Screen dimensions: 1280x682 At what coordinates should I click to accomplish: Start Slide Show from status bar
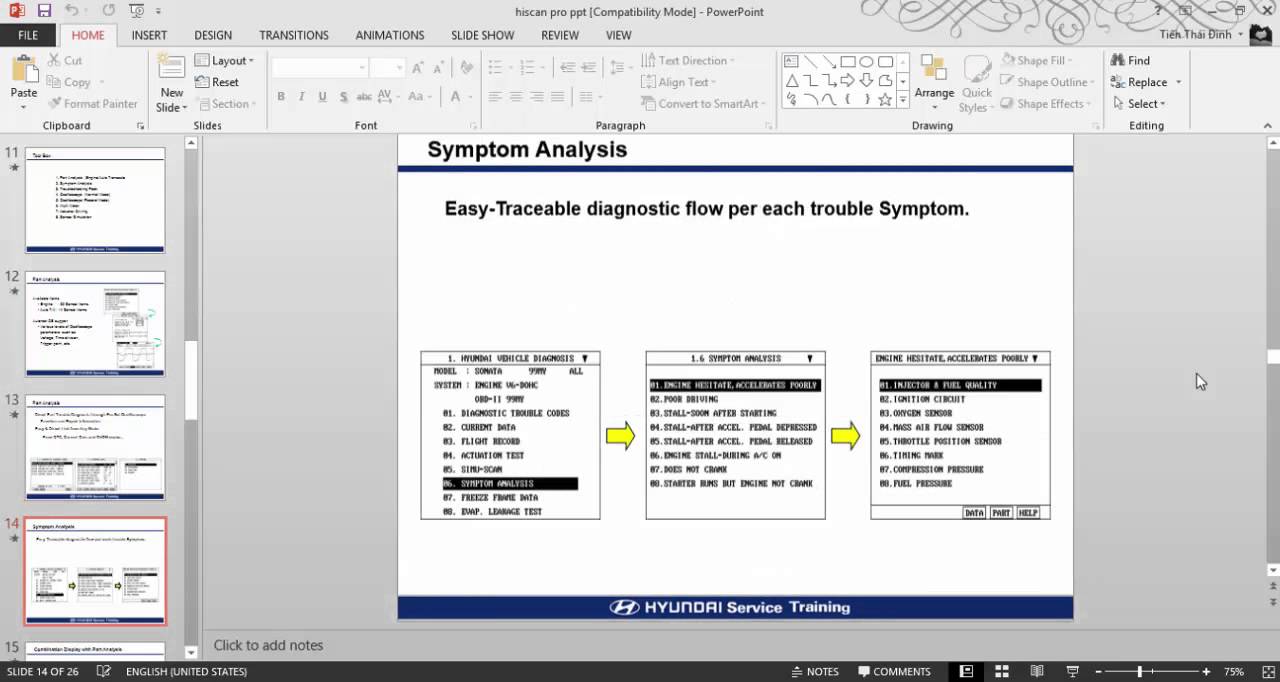coord(1072,671)
